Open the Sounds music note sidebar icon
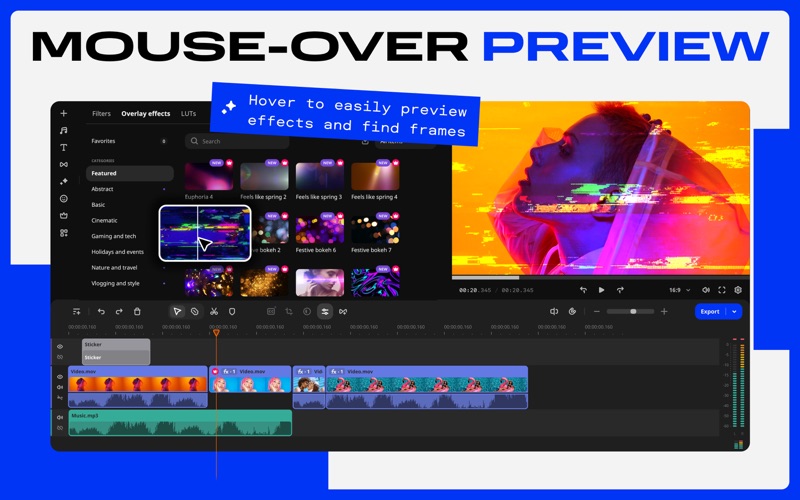The width and height of the screenshot is (800, 500). click(x=63, y=131)
